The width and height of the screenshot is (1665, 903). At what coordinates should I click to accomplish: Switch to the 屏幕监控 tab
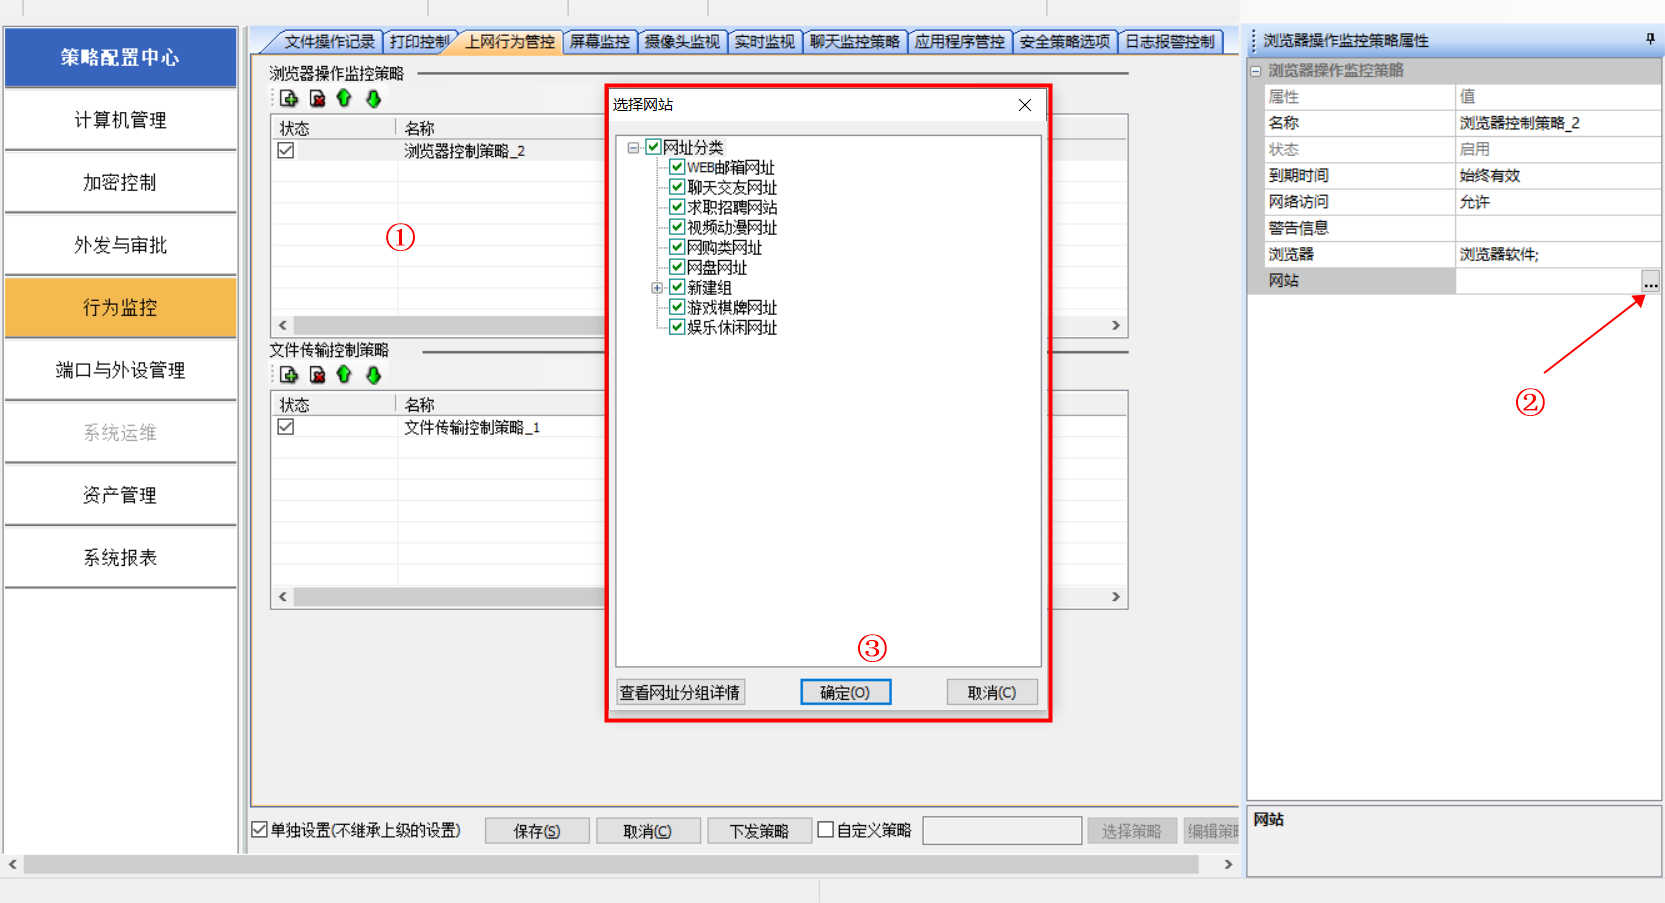tap(599, 42)
